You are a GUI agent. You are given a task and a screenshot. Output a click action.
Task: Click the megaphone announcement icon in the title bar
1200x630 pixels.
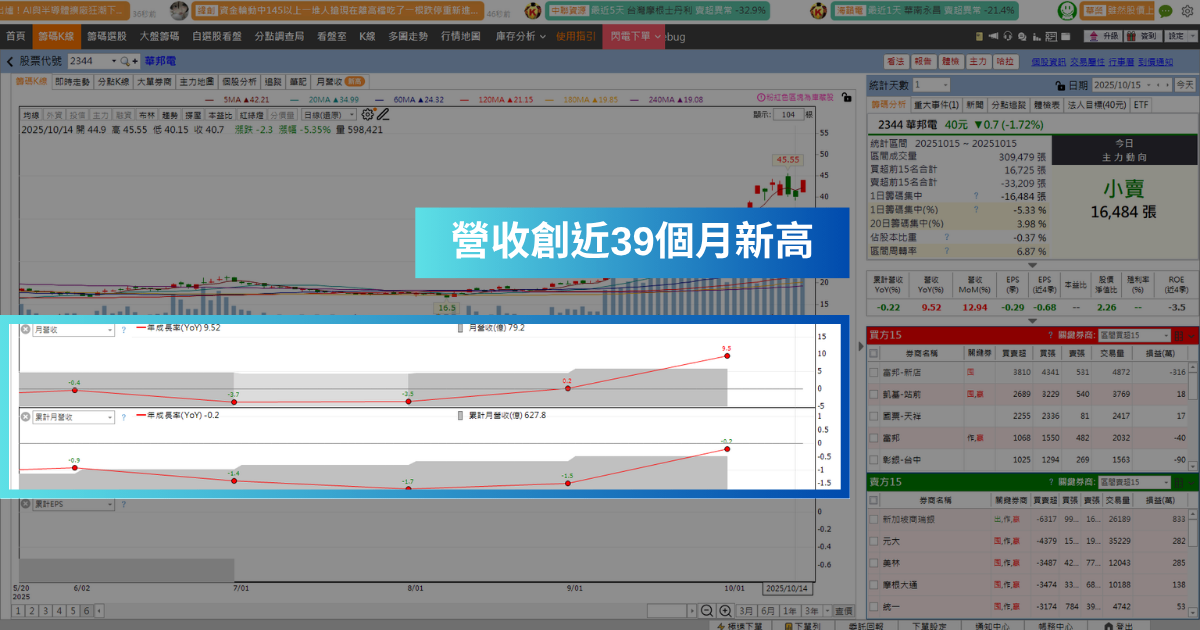click(994, 36)
